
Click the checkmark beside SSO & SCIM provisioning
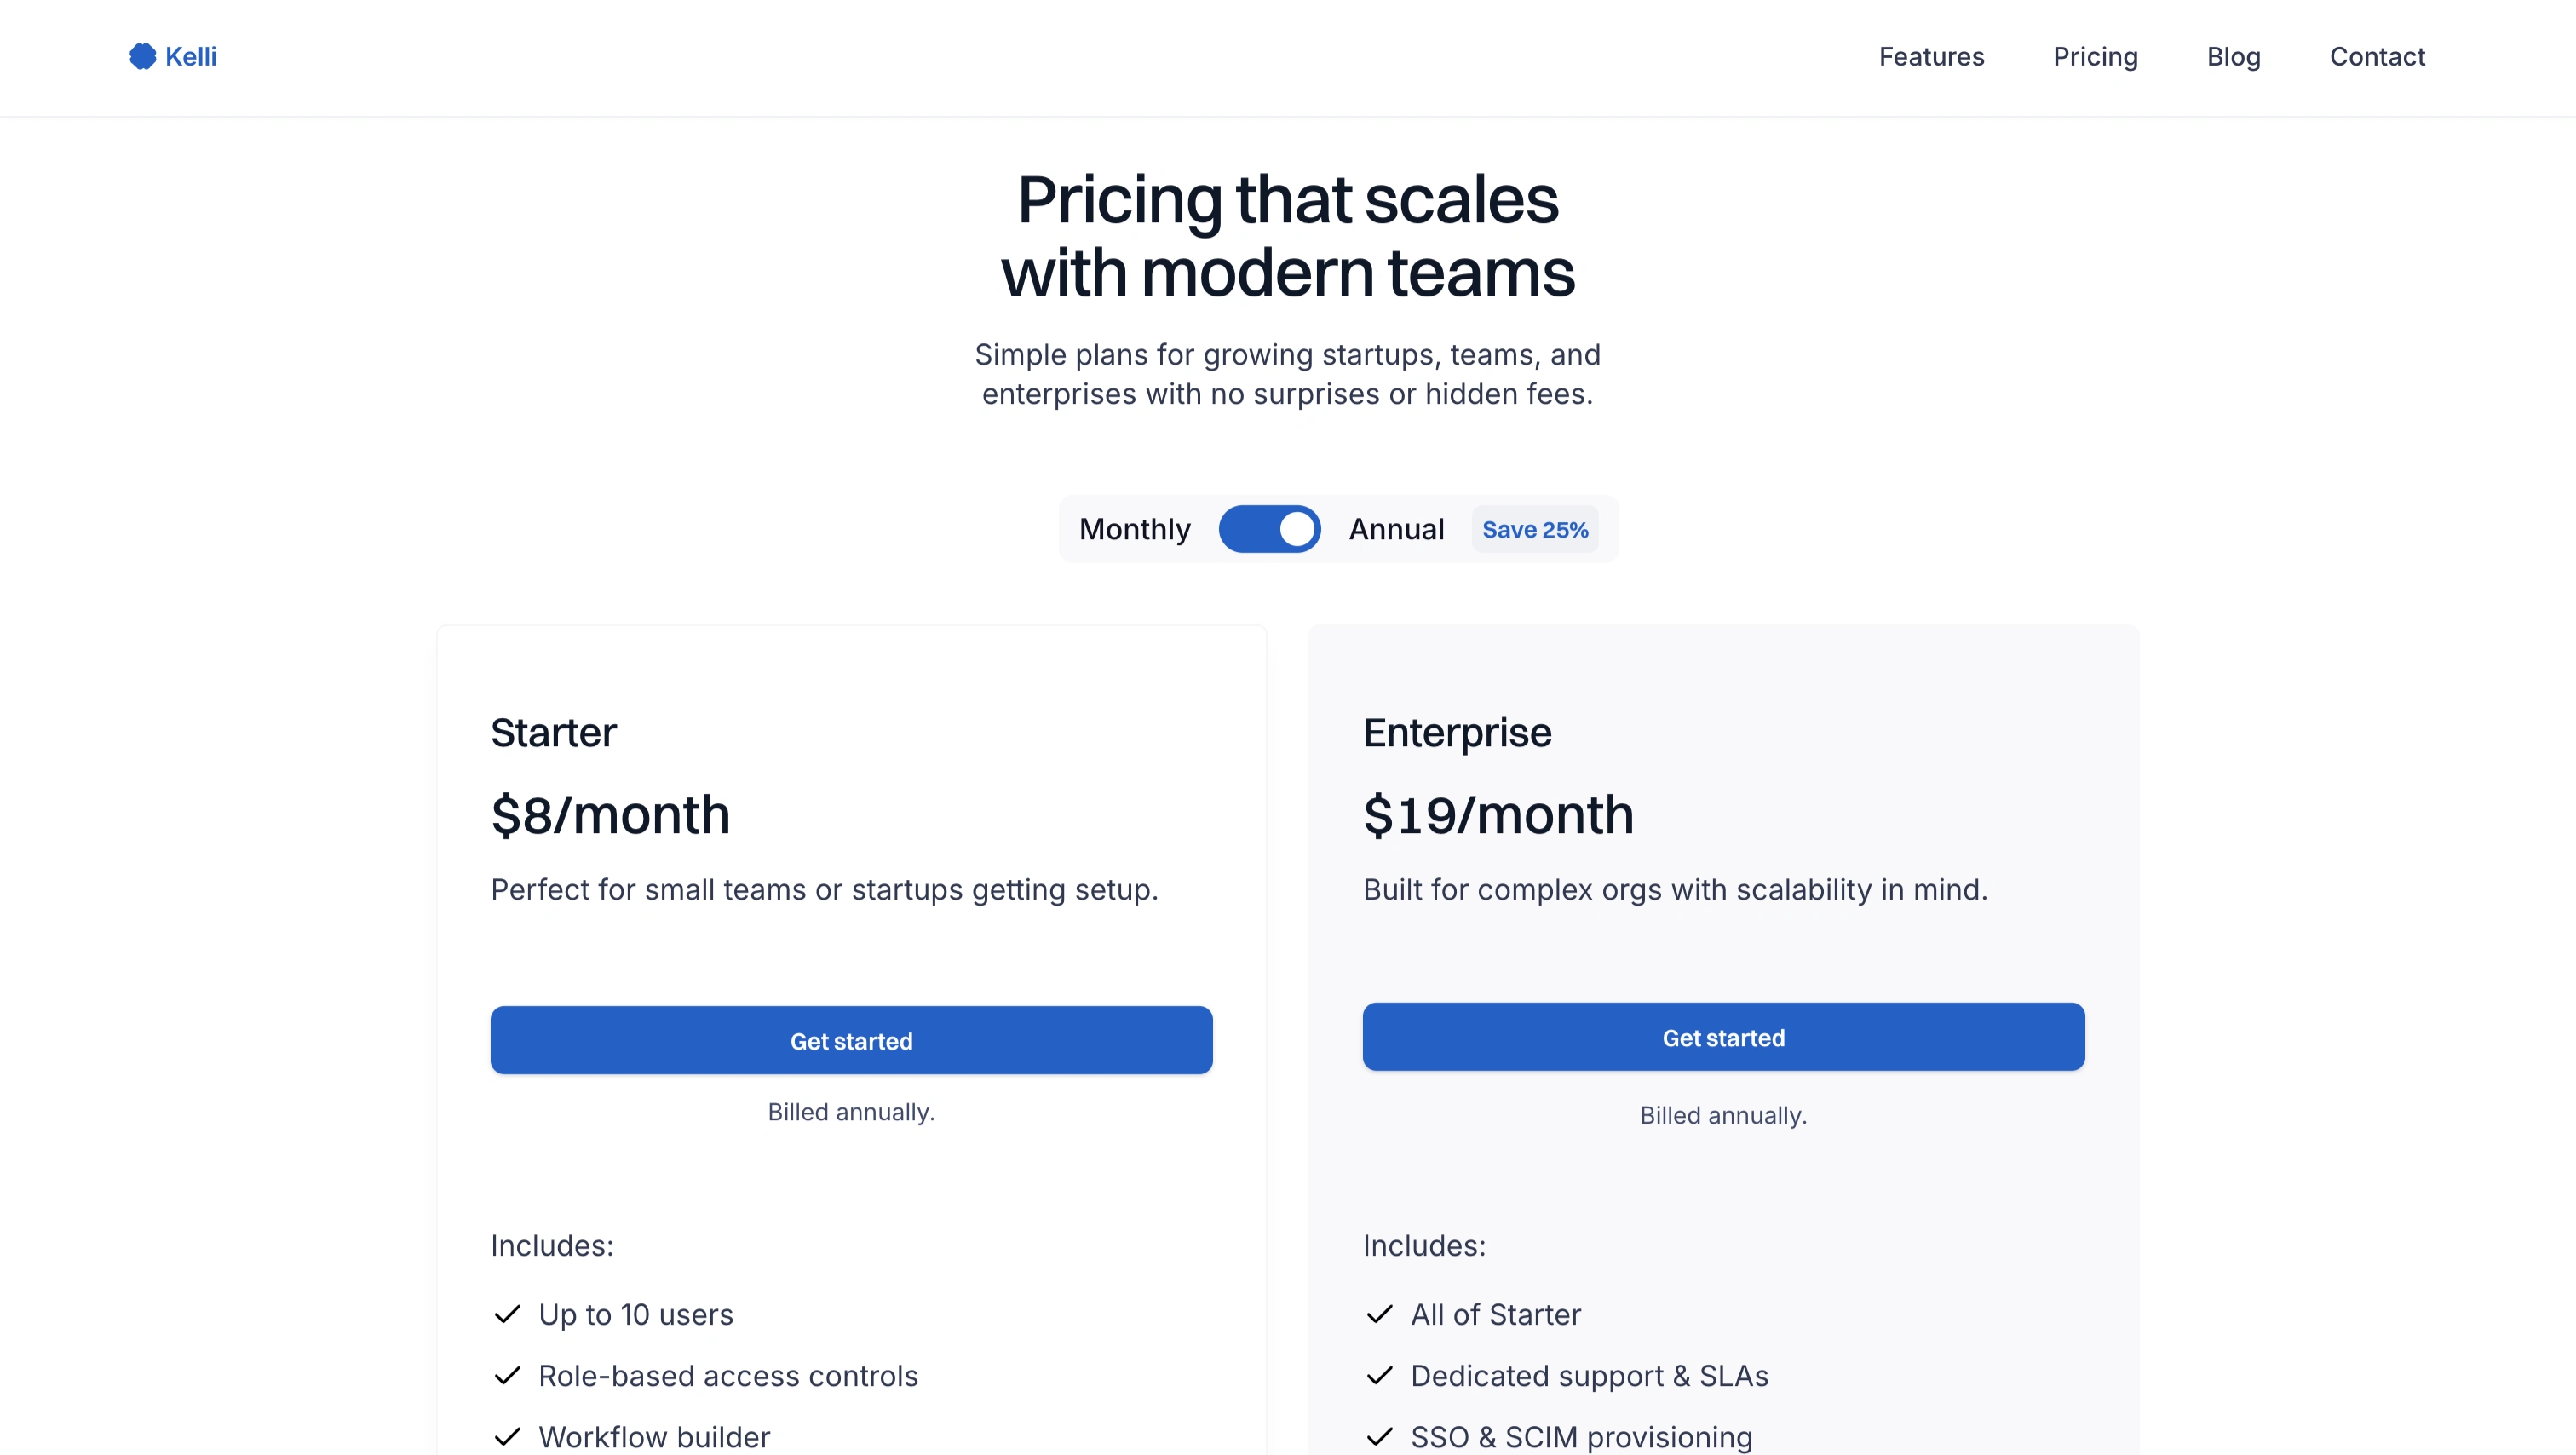[x=1379, y=1437]
